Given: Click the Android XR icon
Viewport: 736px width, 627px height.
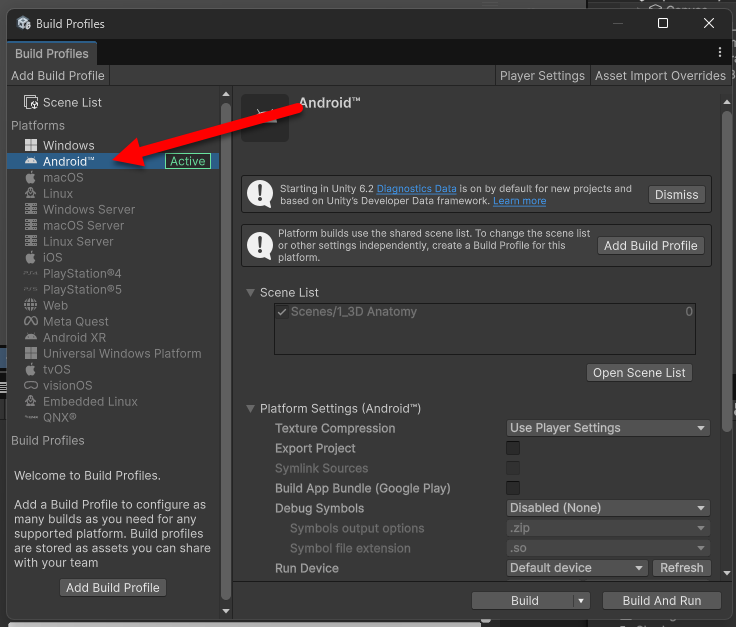Looking at the screenshot, I should click(x=31, y=337).
